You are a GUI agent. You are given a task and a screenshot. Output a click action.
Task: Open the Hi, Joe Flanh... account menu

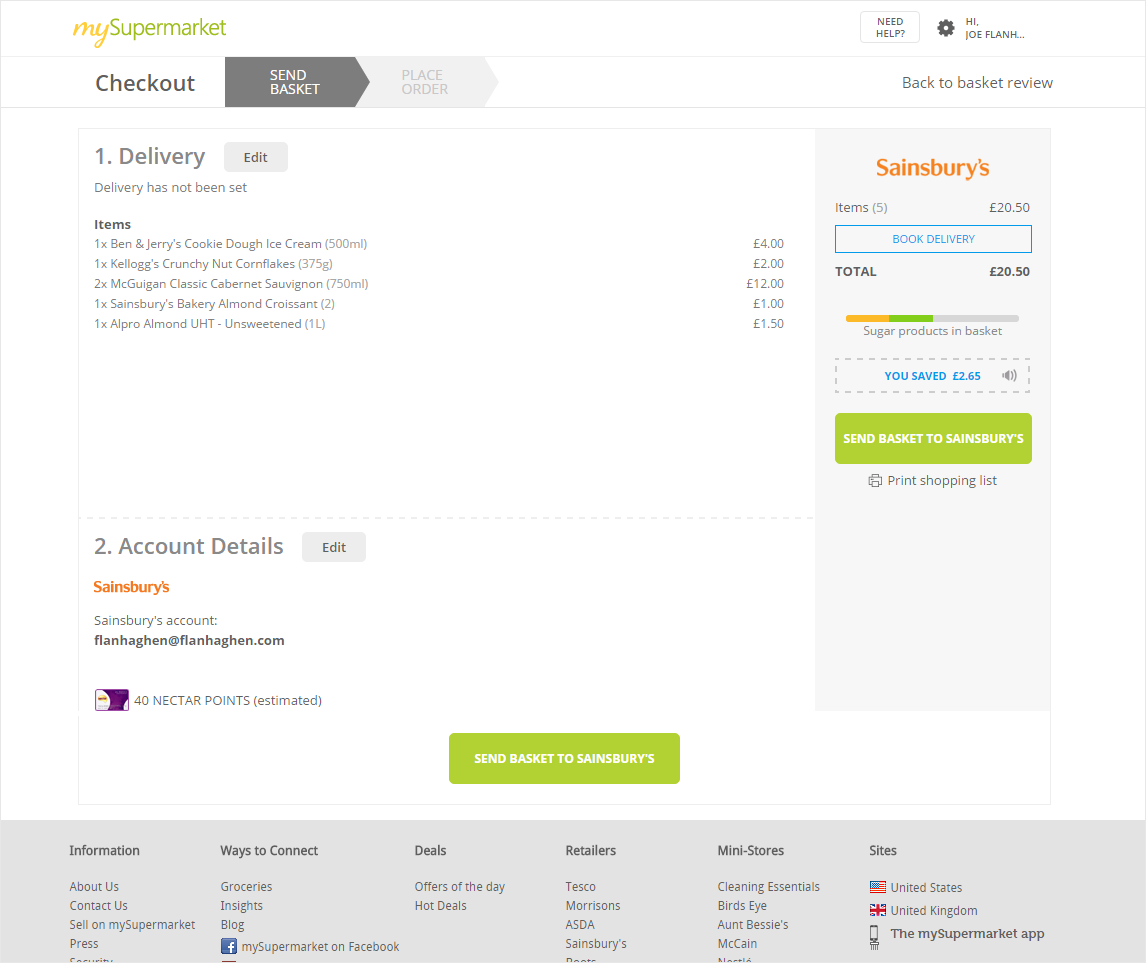coord(995,28)
